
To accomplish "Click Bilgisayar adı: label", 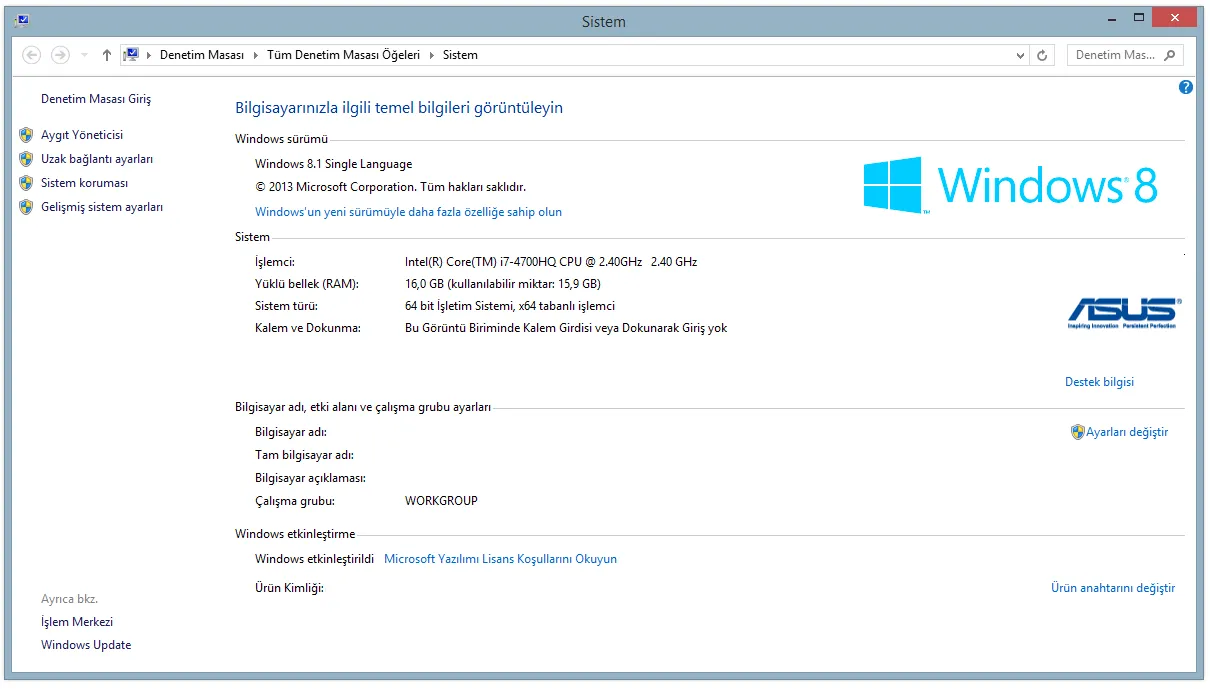I will tap(291, 432).
